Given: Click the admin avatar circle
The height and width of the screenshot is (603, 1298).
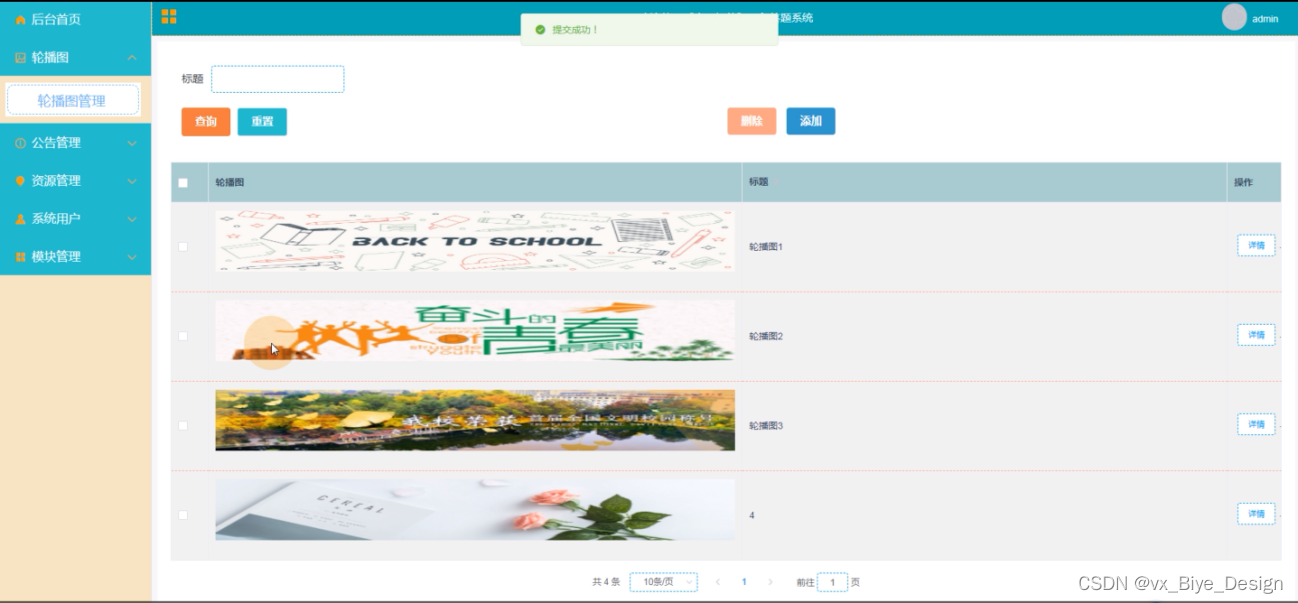Looking at the screenshot, I should [x=1235, y=17].
